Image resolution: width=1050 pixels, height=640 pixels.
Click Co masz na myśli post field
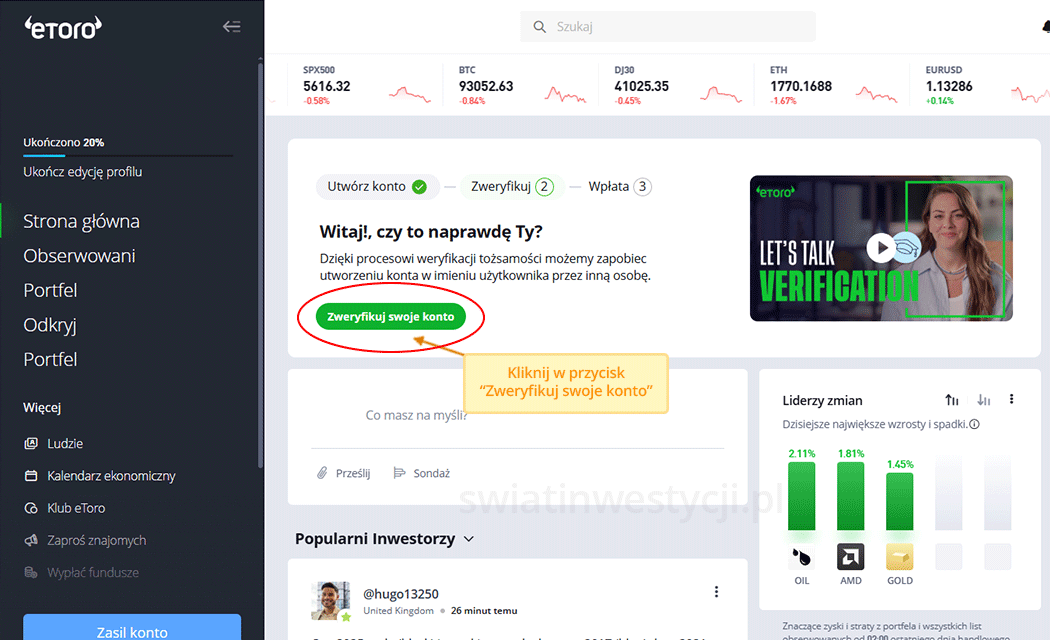click(x=417, y=415)
